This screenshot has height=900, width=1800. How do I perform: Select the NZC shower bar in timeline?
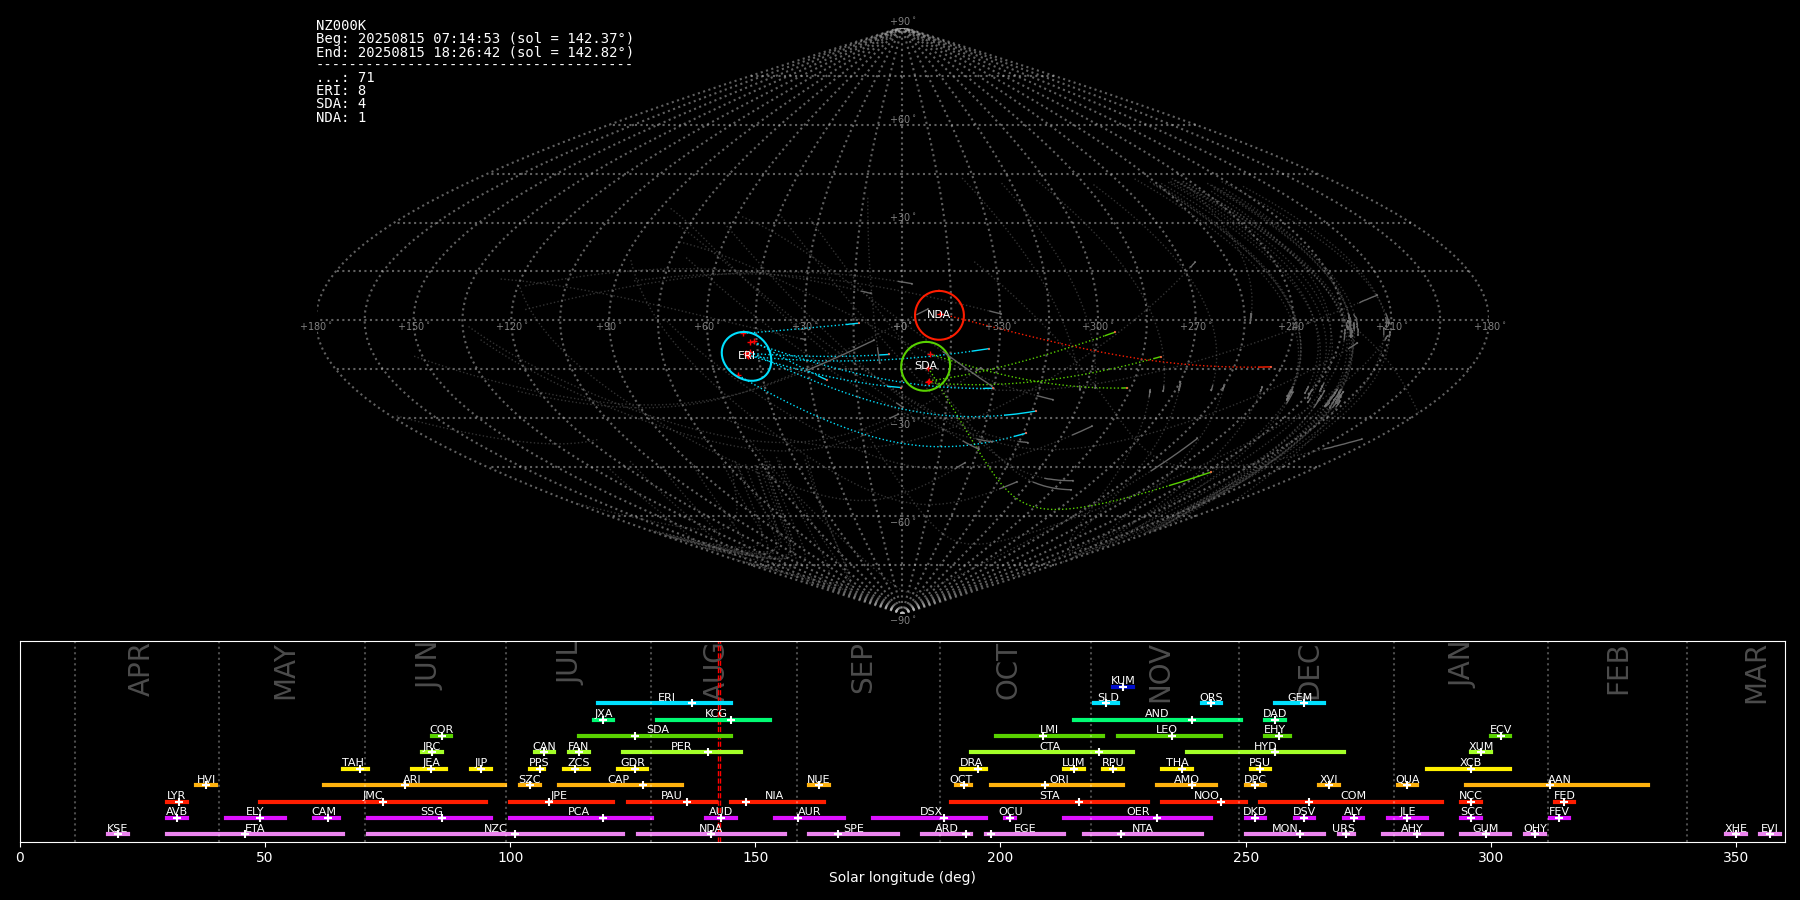[495, 834]
